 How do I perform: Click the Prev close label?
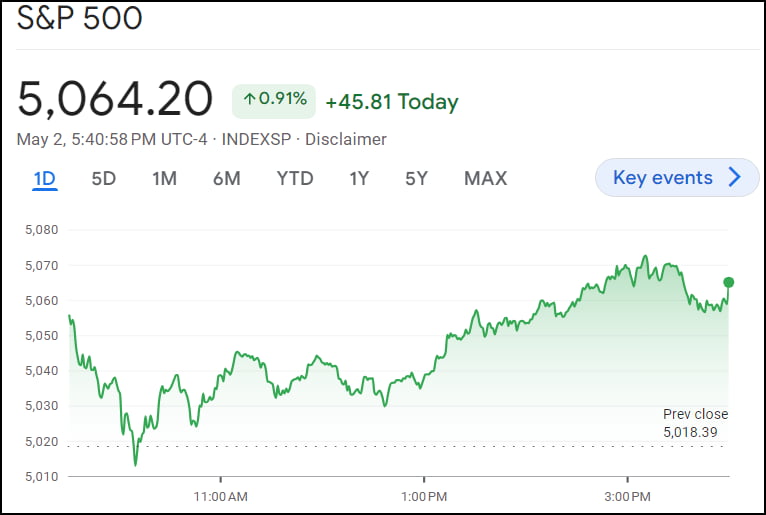click(x=695, y=414)
